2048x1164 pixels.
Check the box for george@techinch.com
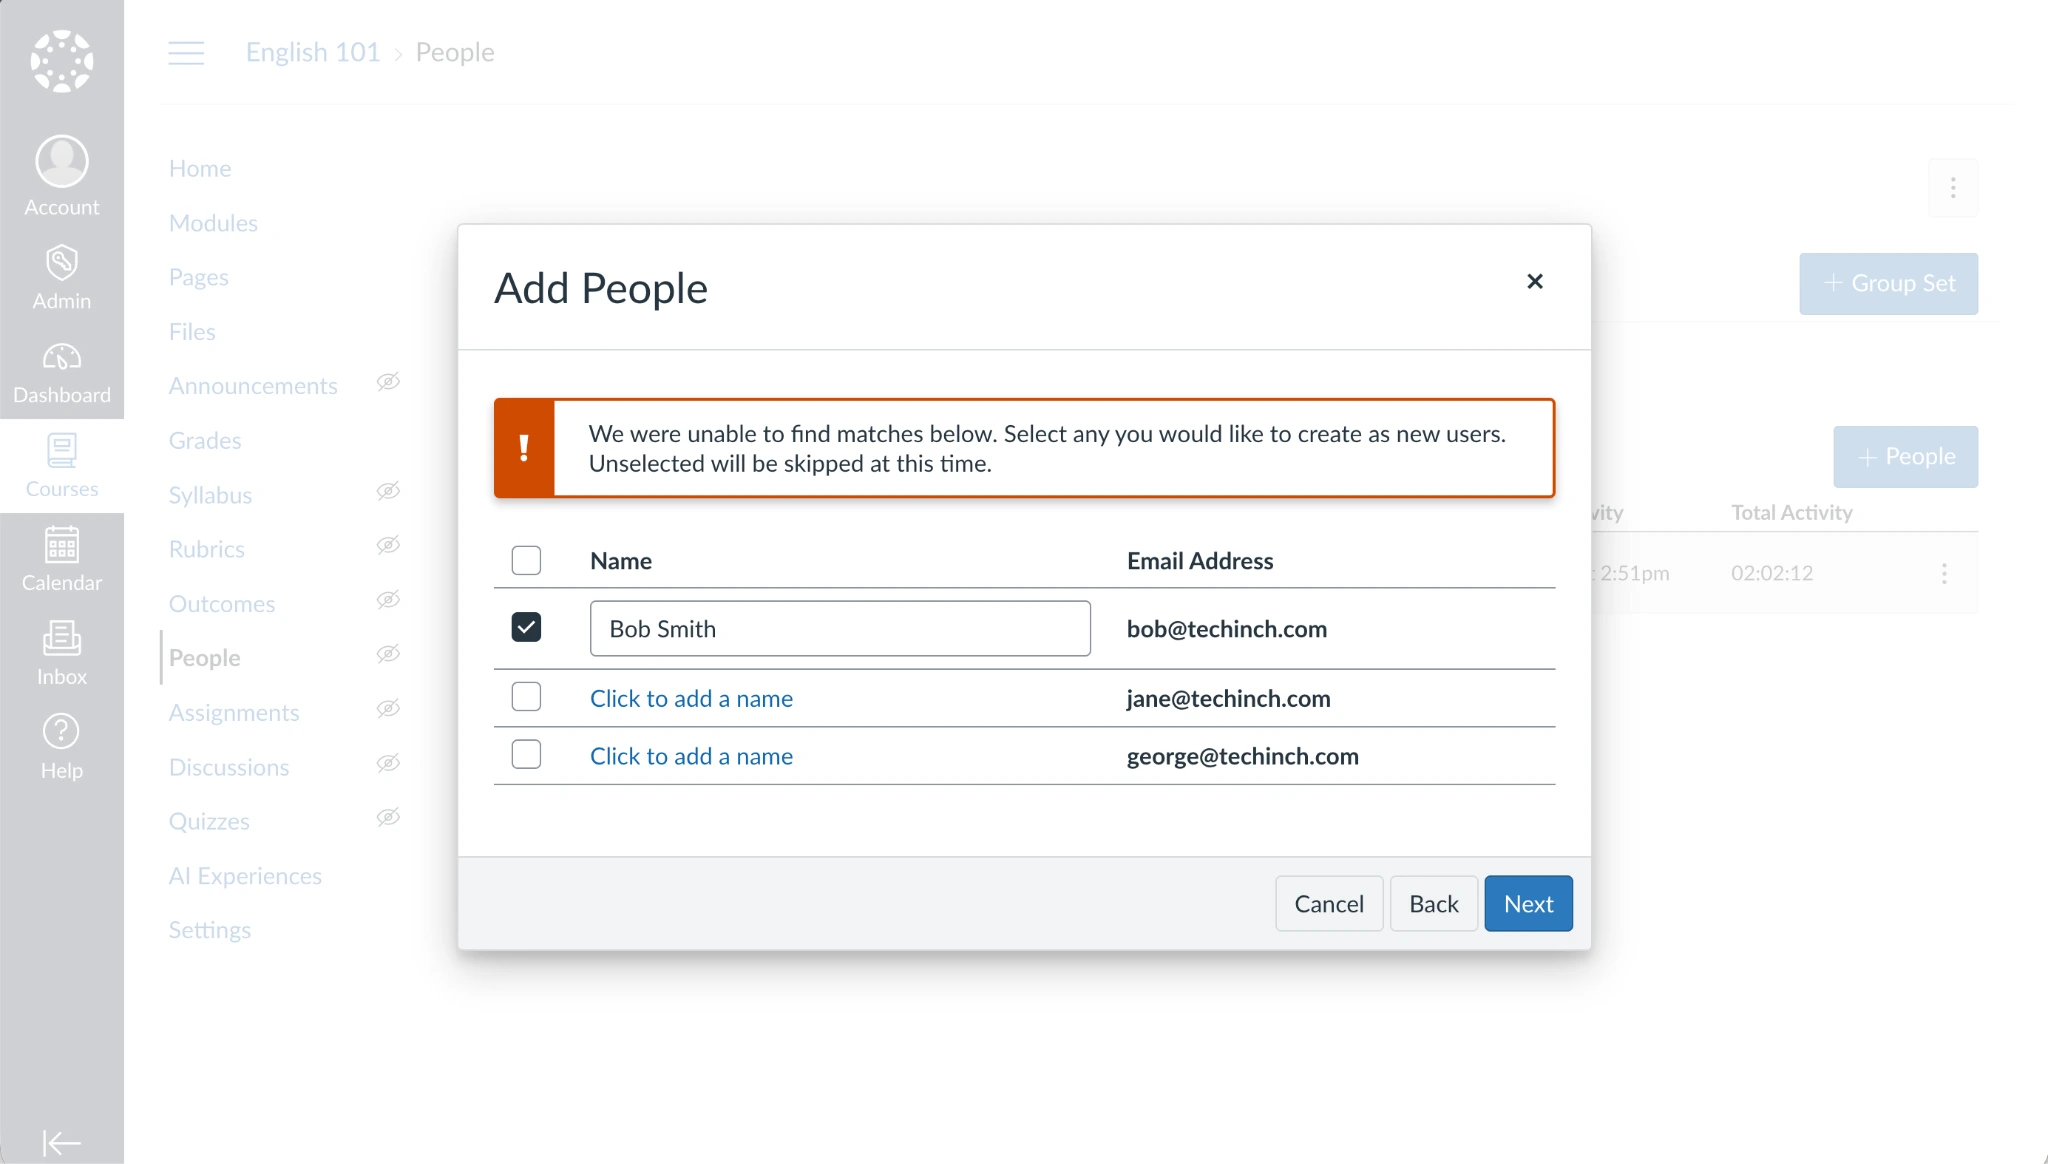(526, 754)
